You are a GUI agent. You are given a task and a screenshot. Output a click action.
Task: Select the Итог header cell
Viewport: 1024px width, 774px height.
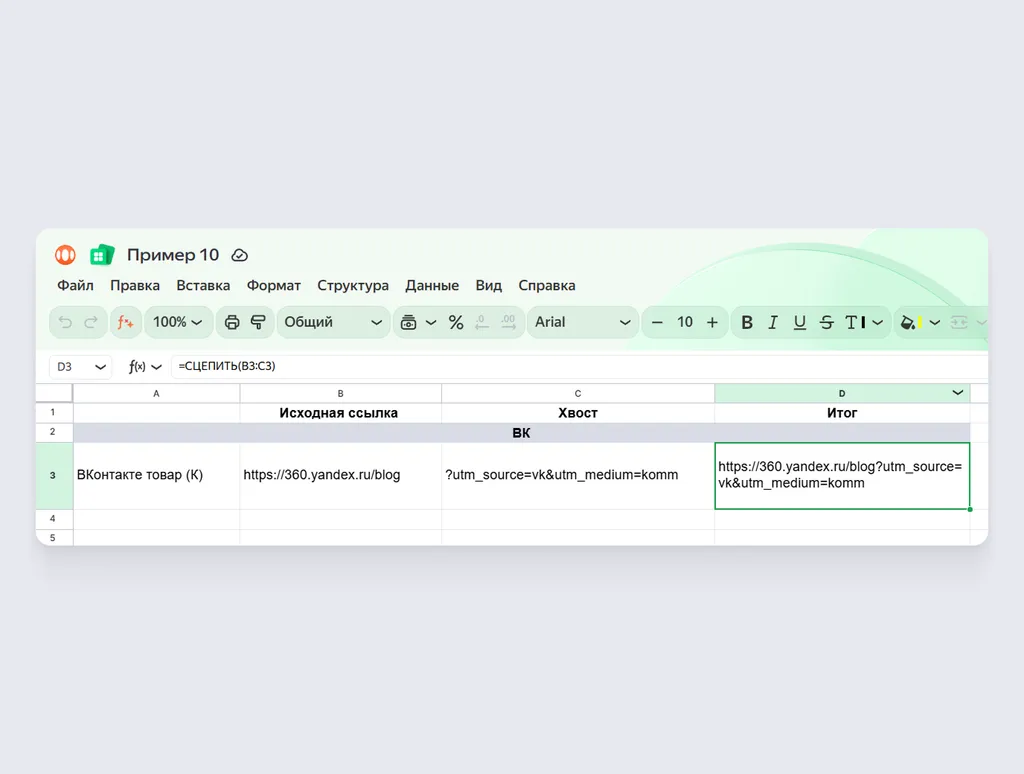pyautogui.click(x=842, y=413)
